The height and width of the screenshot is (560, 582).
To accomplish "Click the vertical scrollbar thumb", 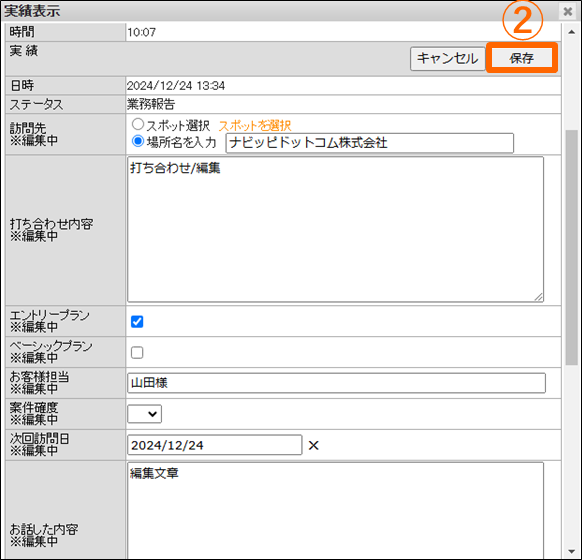I will coord(572,247).
